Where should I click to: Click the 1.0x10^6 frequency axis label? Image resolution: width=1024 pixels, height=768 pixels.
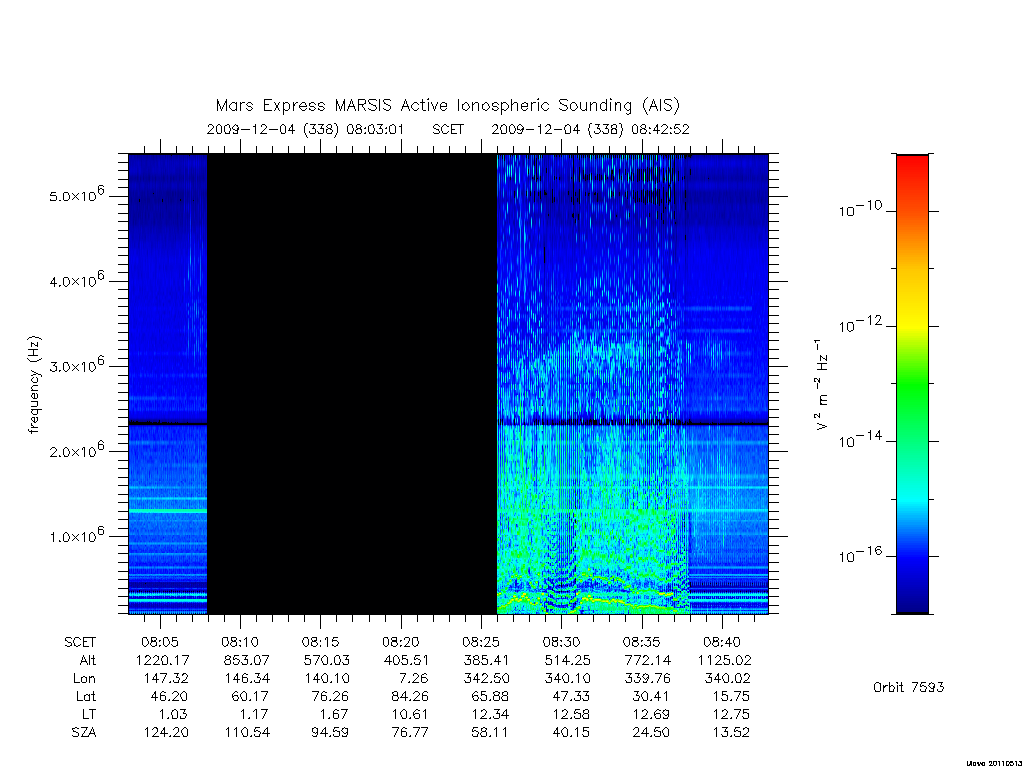tap(76, 534)
